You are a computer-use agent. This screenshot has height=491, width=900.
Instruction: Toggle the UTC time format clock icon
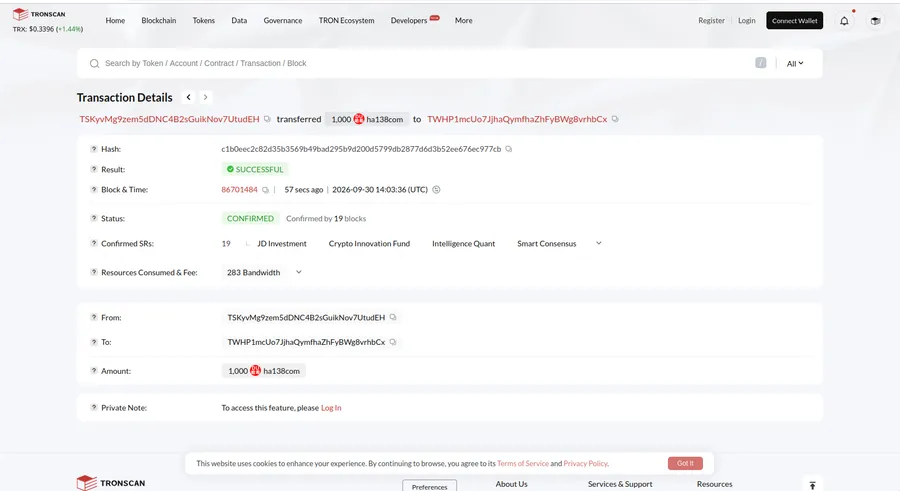(x=436, y=190)
